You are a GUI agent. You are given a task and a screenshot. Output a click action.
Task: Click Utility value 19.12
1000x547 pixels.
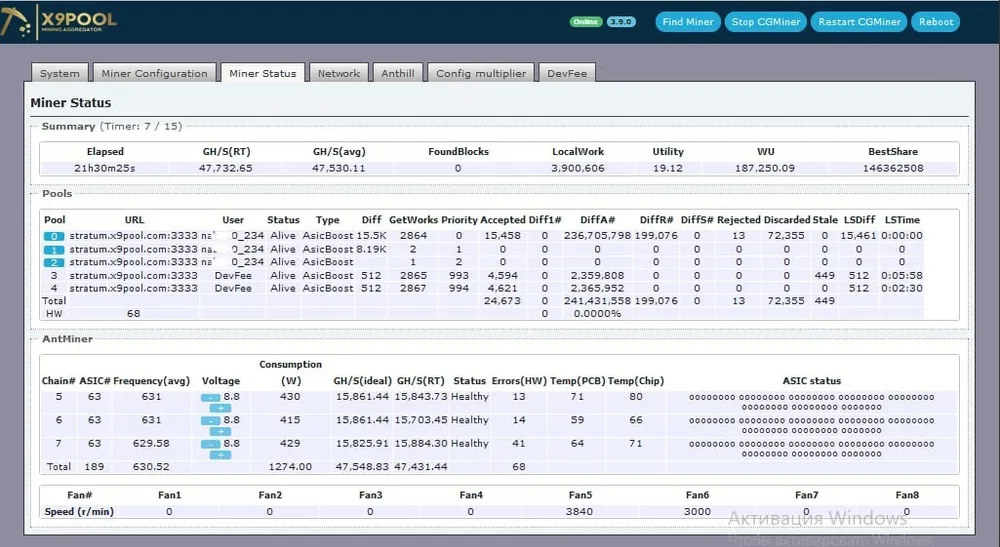pos(668,168)
